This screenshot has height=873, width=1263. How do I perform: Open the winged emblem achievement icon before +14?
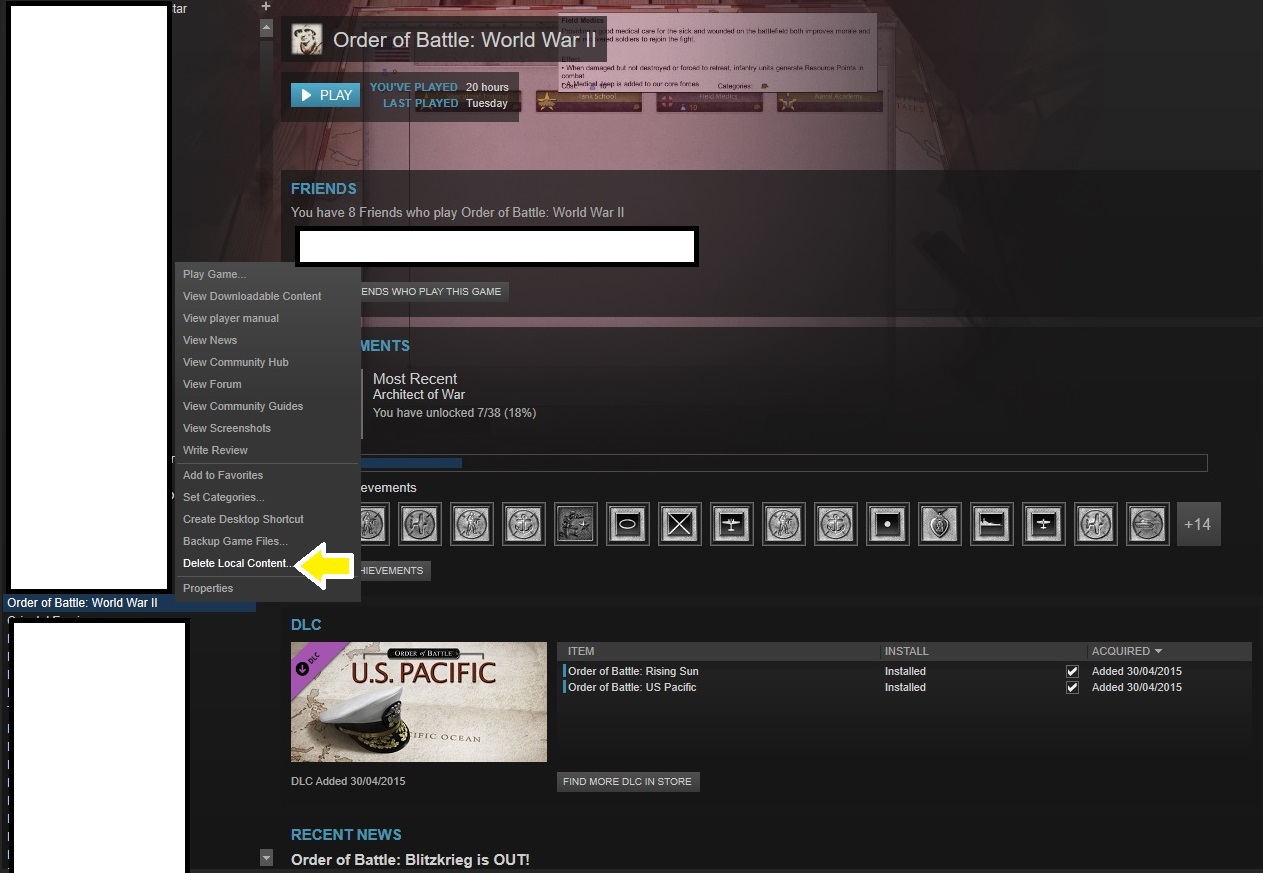point(1148,524)
